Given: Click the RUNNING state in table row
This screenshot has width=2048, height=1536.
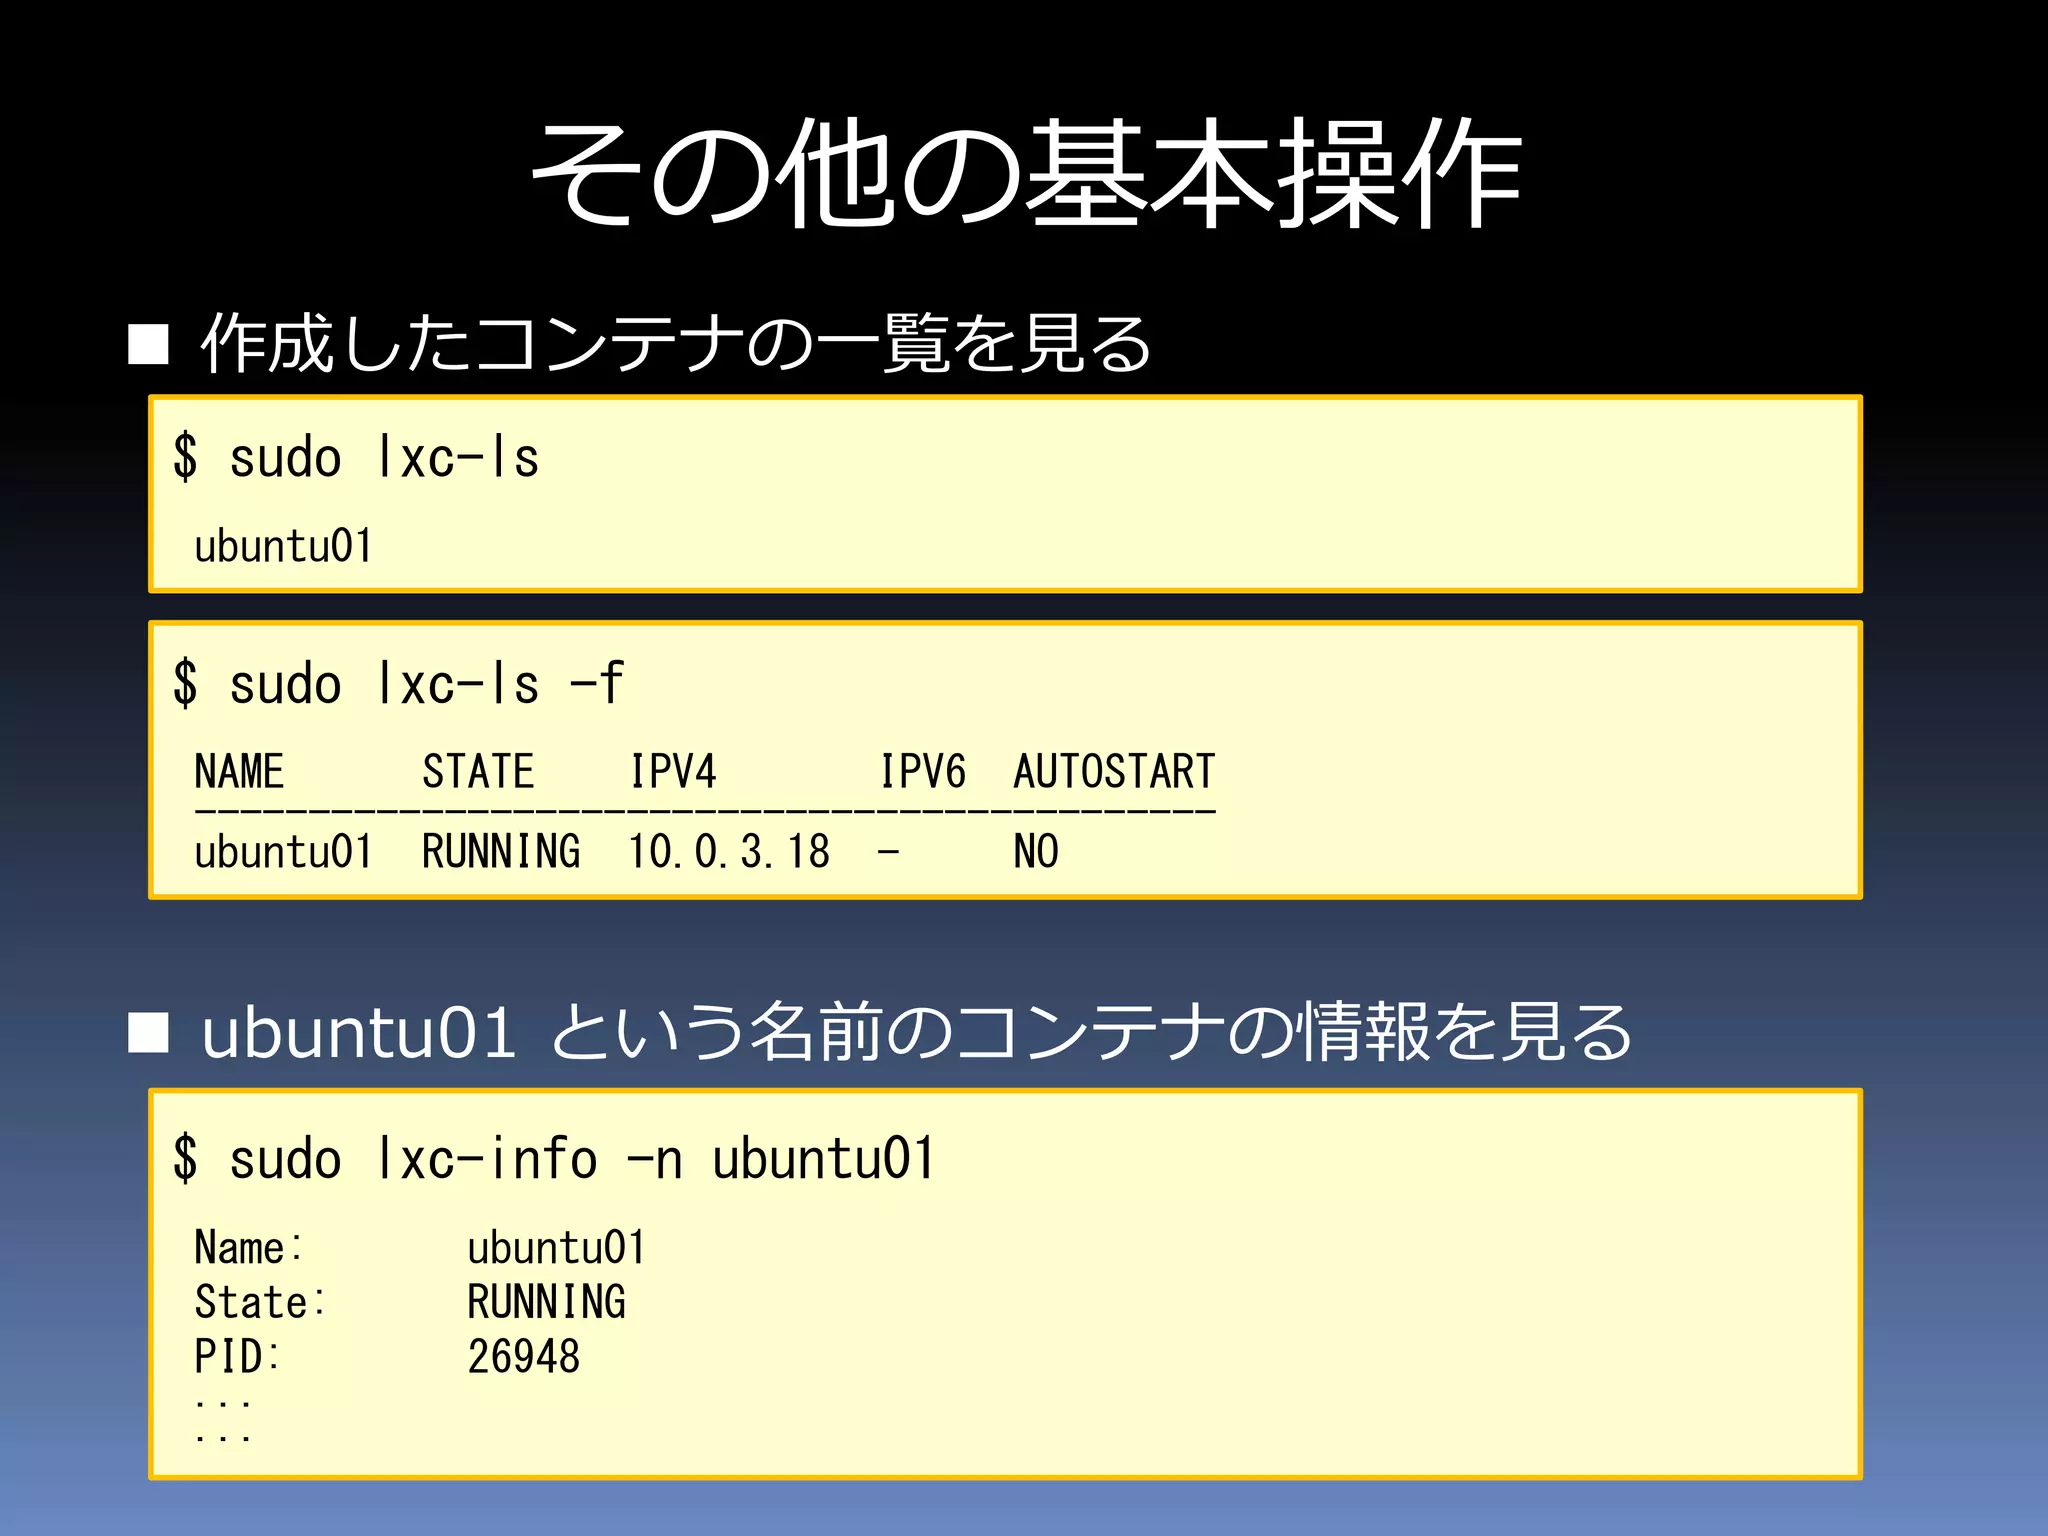Looking at the screenshot, I should (x=501, y=852).
